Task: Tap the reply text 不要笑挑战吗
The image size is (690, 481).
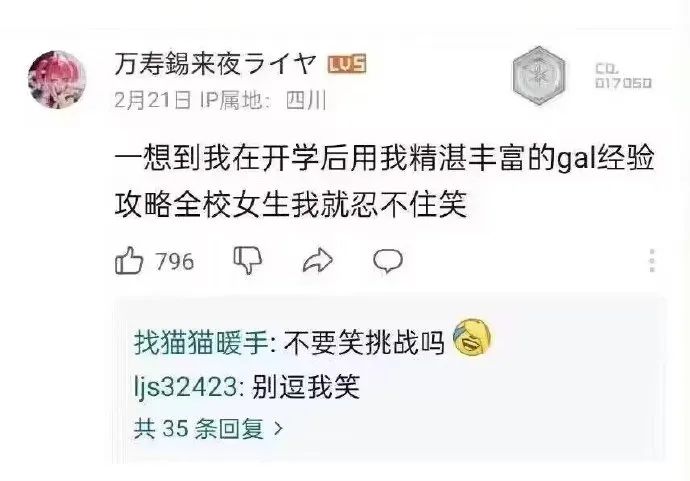Action: [x=364, y=342]
